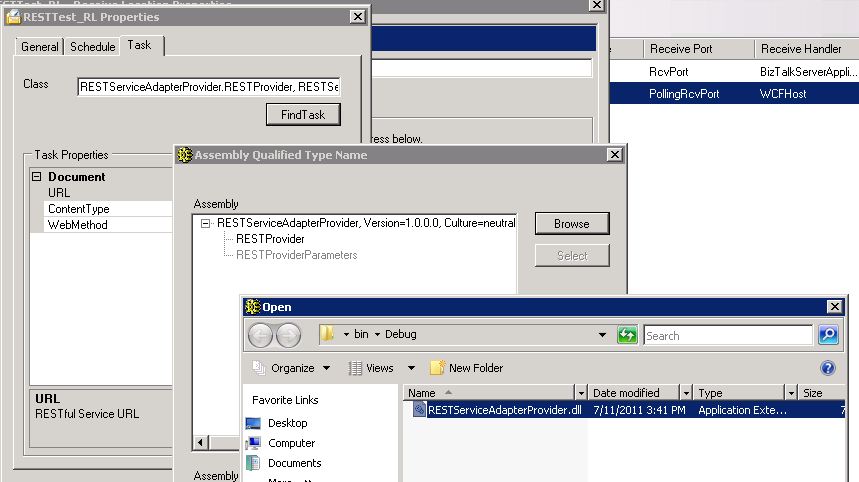This screenshot has width=859, height=482.
Task: Click the bin folder in address path
Action: 361,334
